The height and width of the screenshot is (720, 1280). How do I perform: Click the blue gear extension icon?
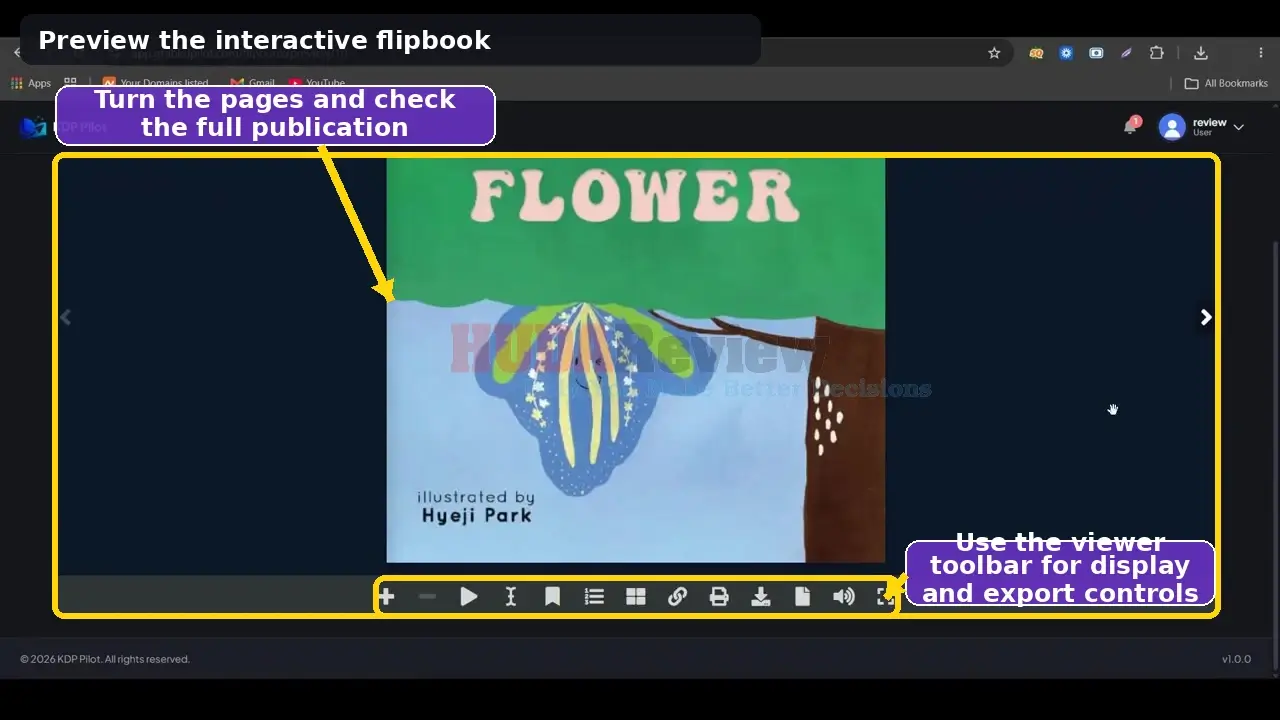[1066, 53]
